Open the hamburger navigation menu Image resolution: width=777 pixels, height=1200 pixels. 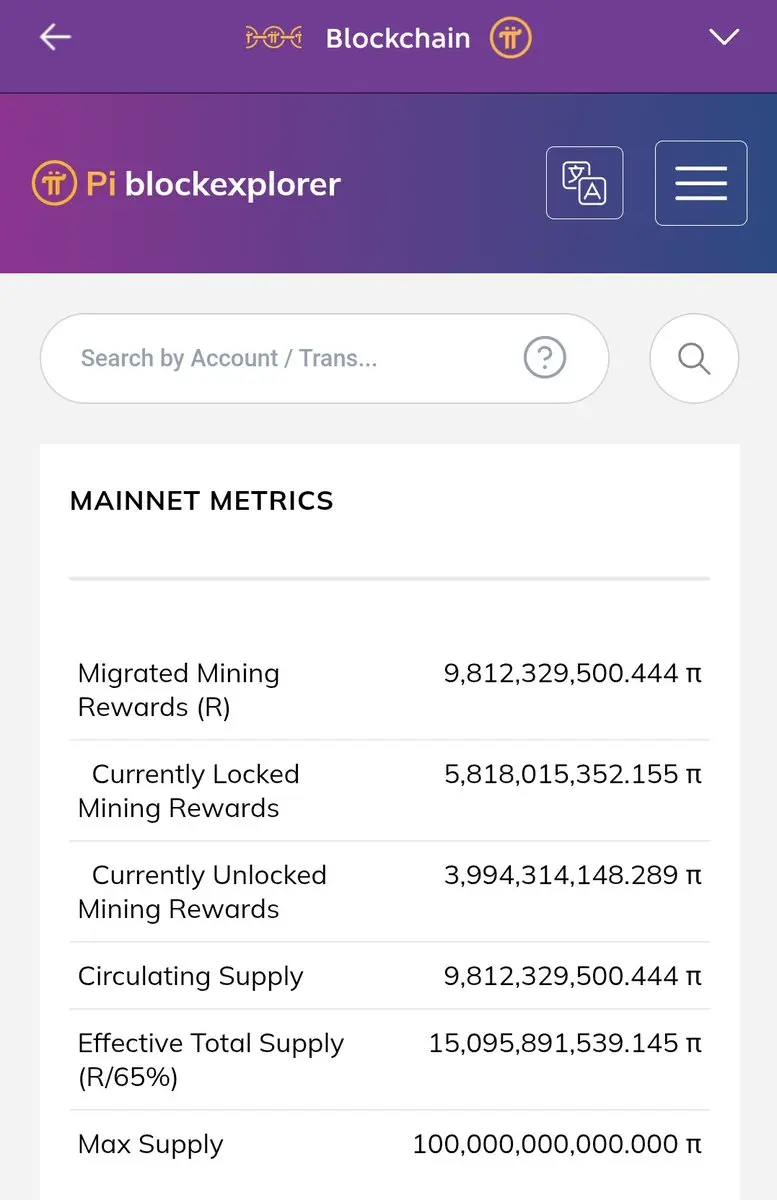click(701, 183)
